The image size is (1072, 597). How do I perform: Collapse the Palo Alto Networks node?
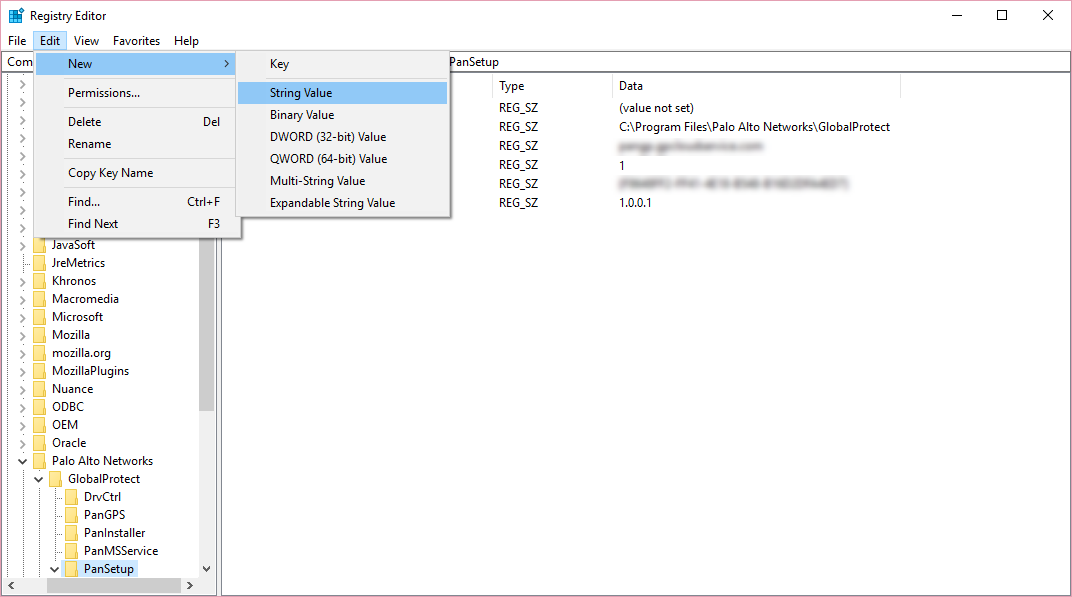[23, 462]
